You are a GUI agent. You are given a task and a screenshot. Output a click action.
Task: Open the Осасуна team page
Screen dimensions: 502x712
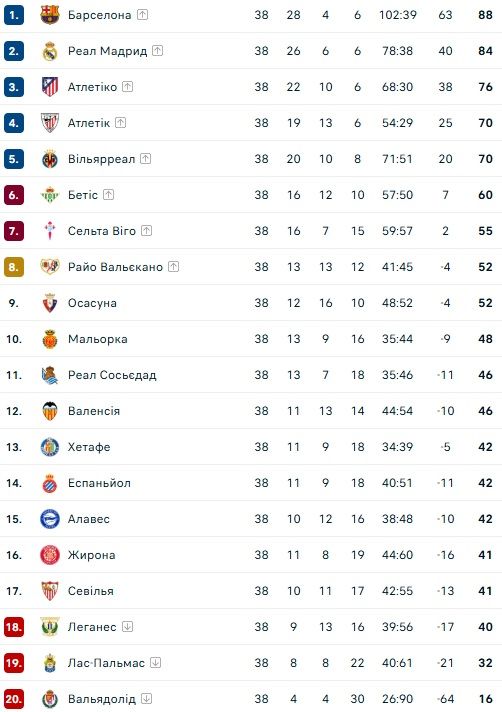(92, 303)
